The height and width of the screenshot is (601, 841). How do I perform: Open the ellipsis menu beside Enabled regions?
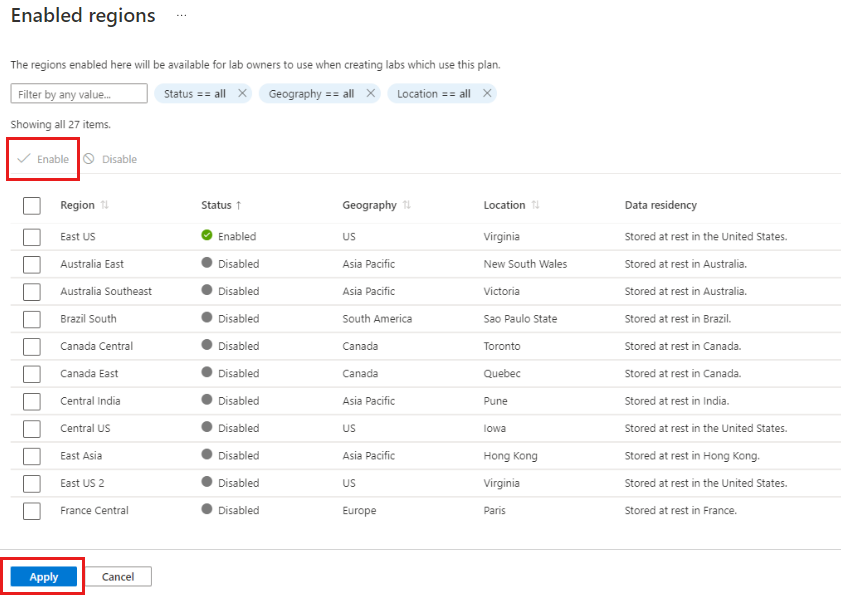[181, 16]
